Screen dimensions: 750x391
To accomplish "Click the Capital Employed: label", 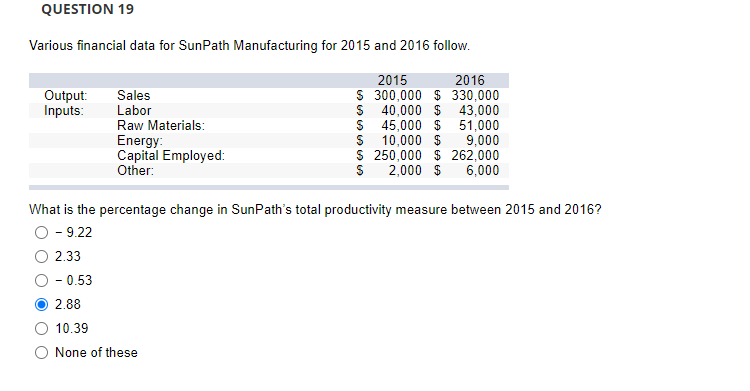I will click(171, 156).
